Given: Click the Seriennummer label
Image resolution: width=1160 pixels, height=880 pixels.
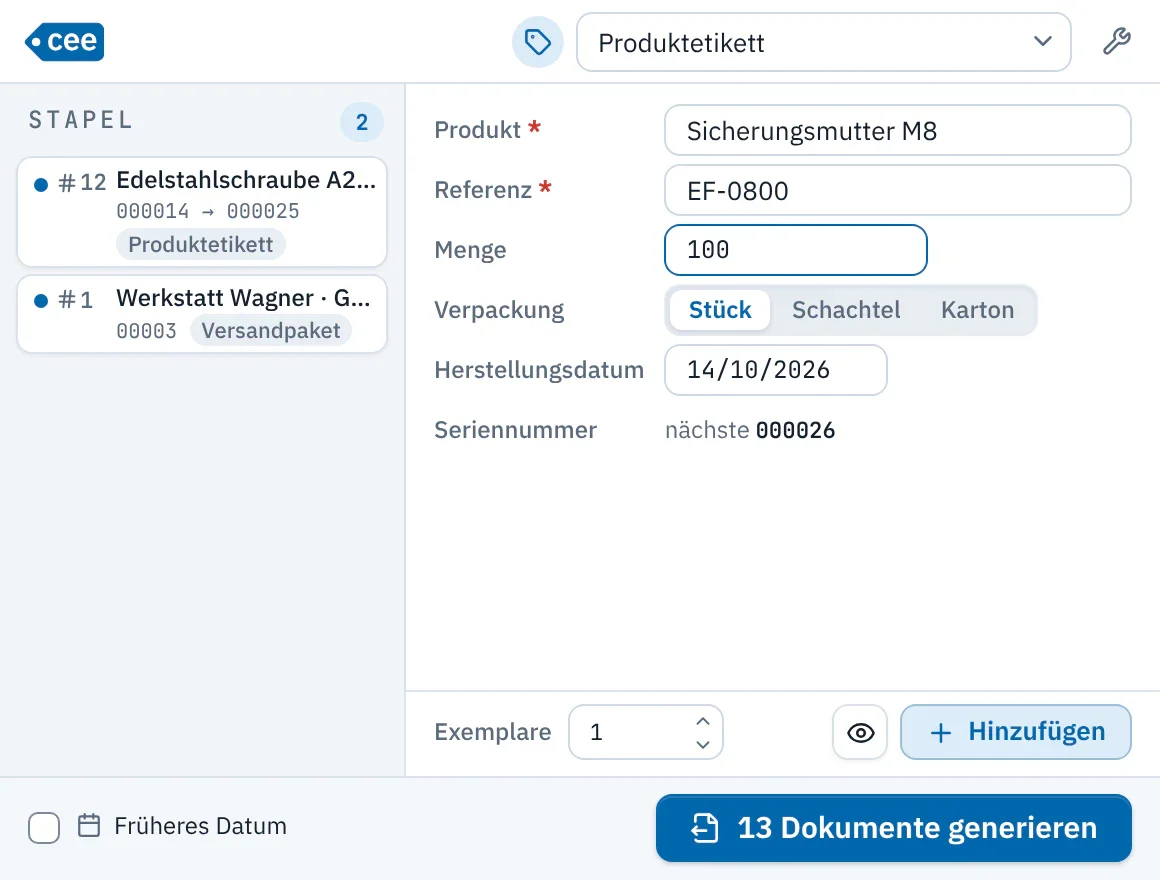Looking at the screenshot, I should [x=515, y=430].
